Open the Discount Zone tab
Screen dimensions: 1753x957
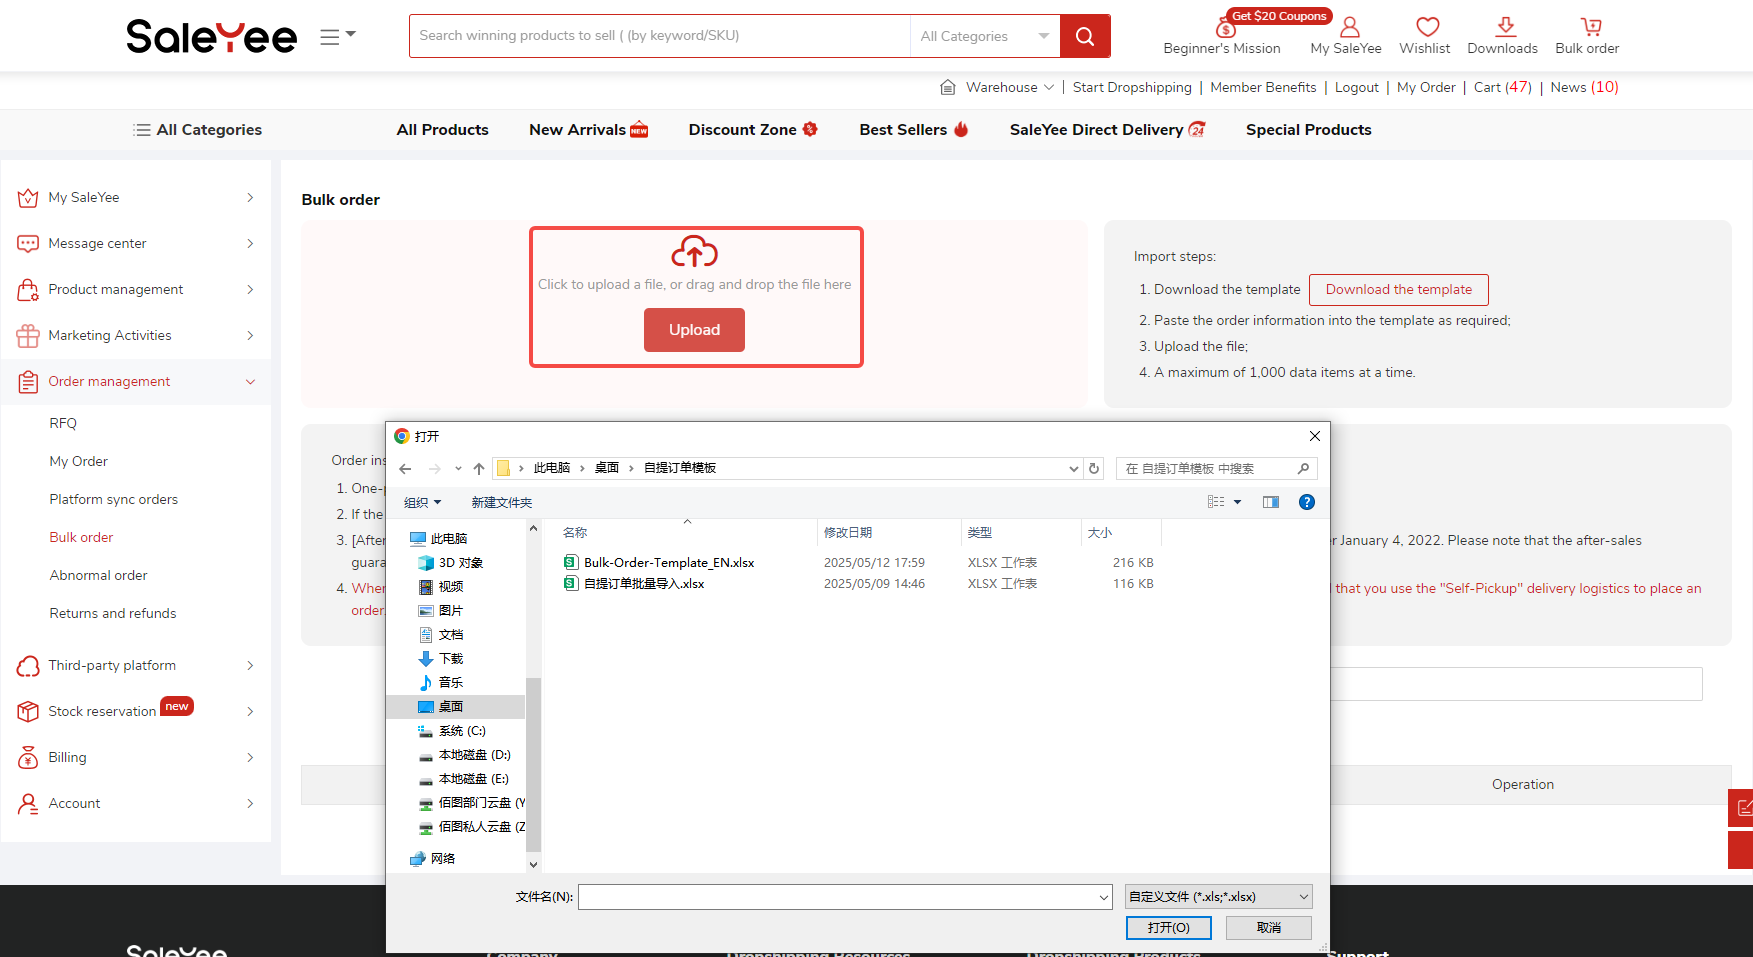[x=753, y=129]
